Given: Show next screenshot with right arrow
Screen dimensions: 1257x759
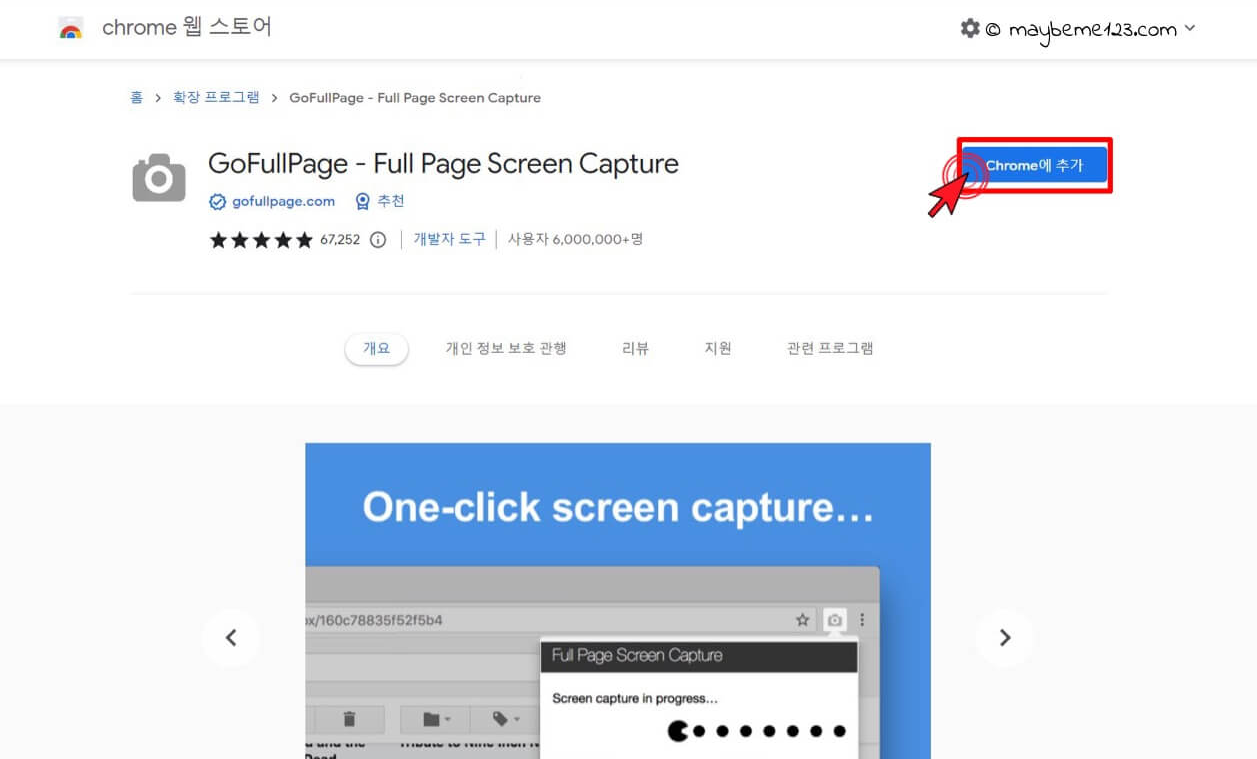Looking at the screenshot, I should point(1005,638).
